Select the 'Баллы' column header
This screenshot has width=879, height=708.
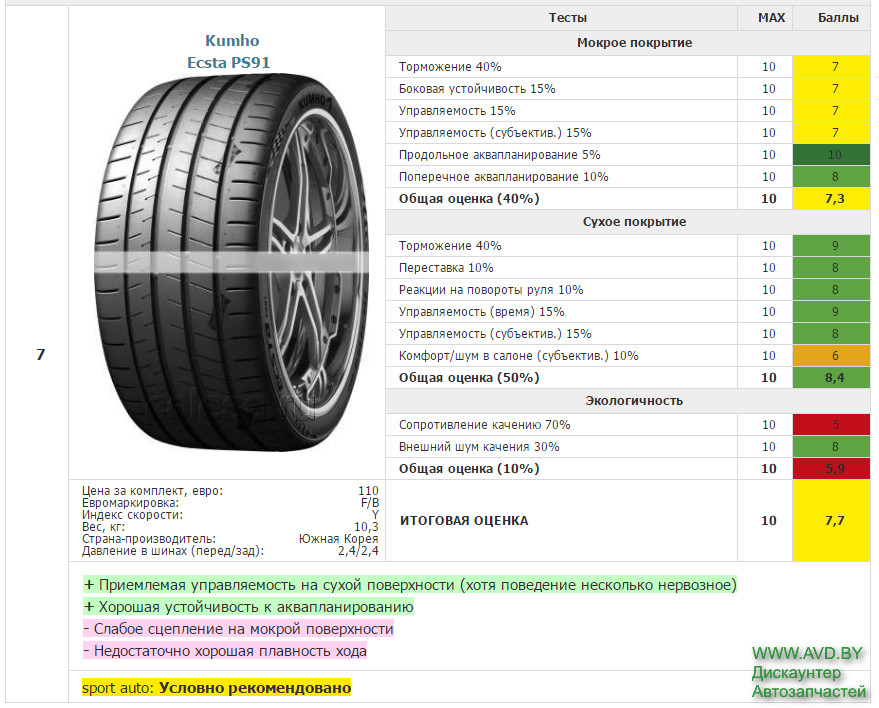click(838, 18)
